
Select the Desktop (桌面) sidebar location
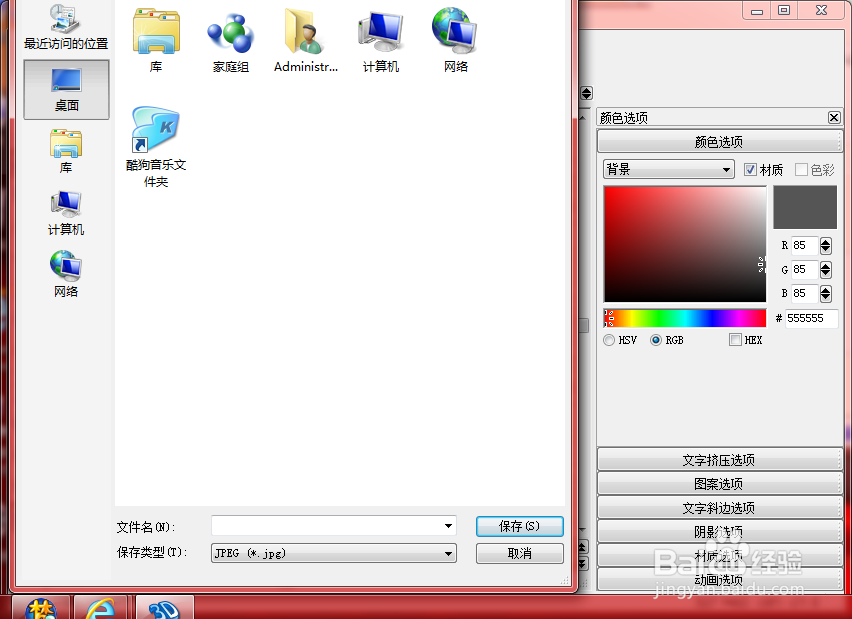point(66,90)
